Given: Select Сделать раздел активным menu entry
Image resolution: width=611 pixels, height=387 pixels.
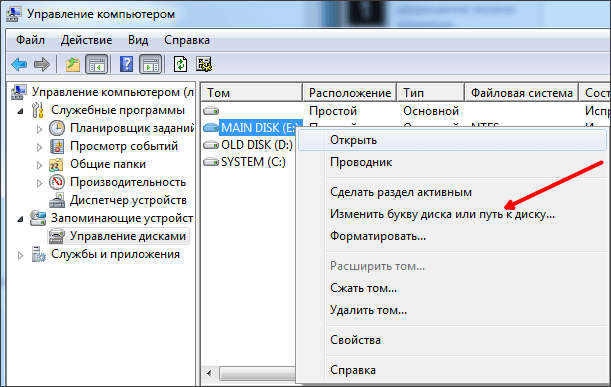Looking at the screenshot, I should (x=452, y=192).
